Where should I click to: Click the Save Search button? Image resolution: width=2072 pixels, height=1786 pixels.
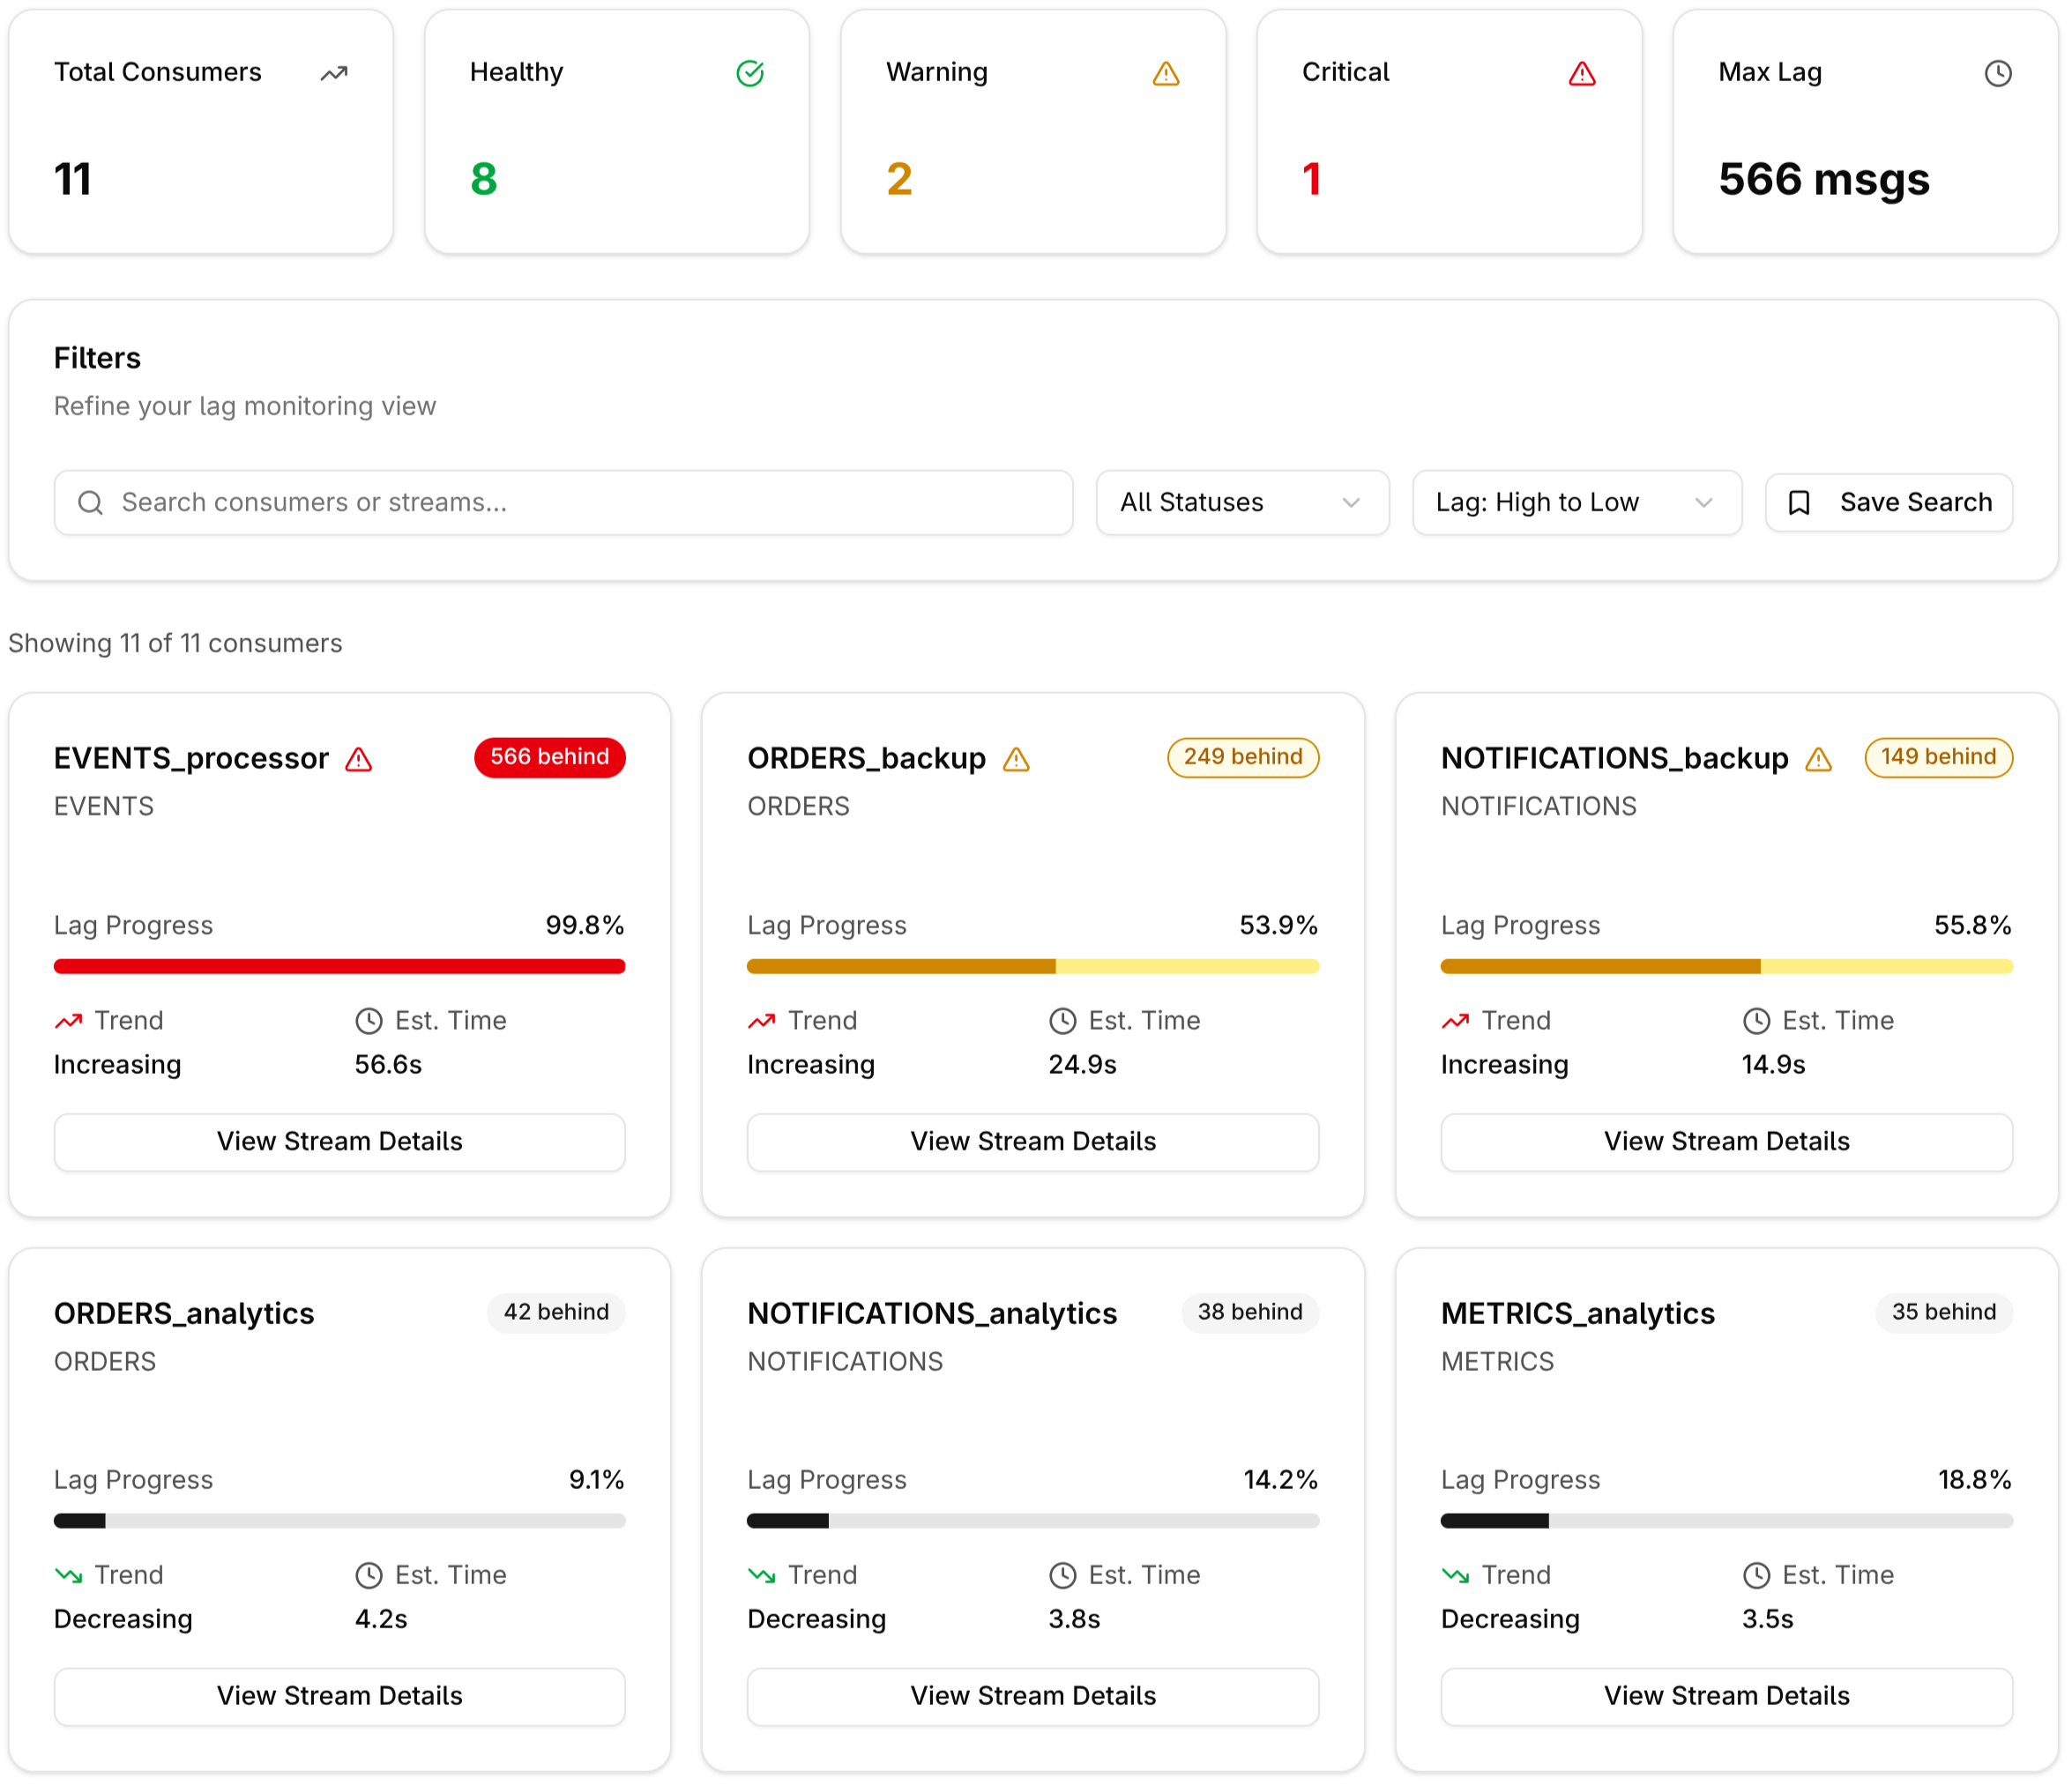[x=1889, y=502]
